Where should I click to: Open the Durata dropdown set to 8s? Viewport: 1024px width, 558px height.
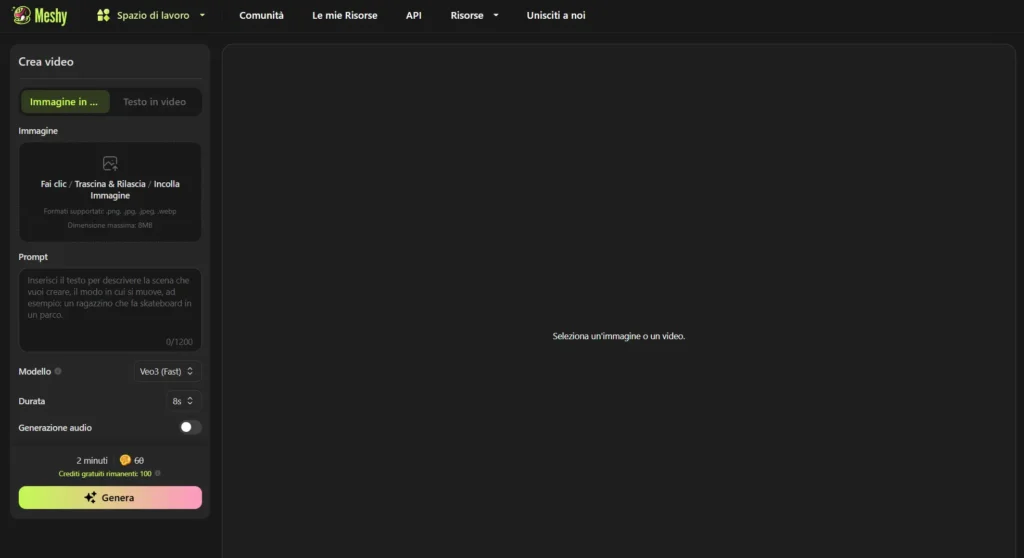coord(183,401)
